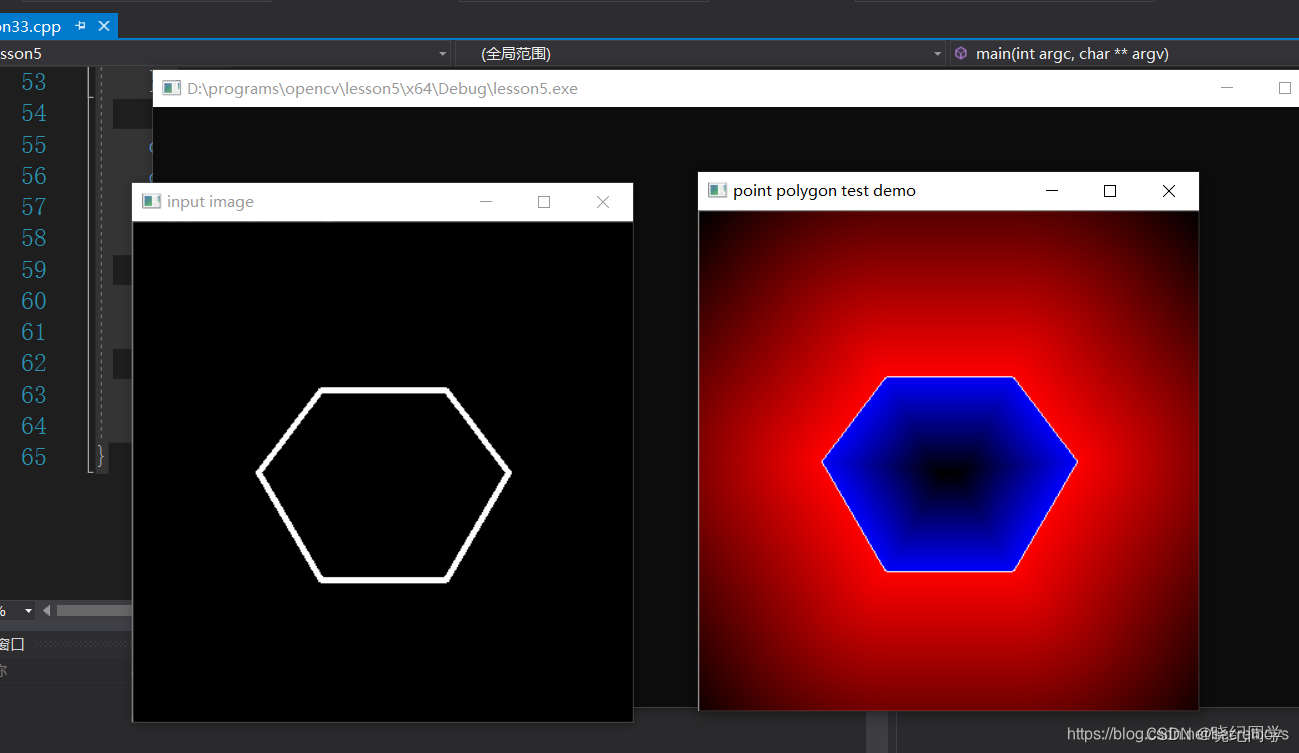Minimize the point polygon test demo window
This screenshot has height=753, width=1299.
pyautogui.click(x=1052, y=191)
